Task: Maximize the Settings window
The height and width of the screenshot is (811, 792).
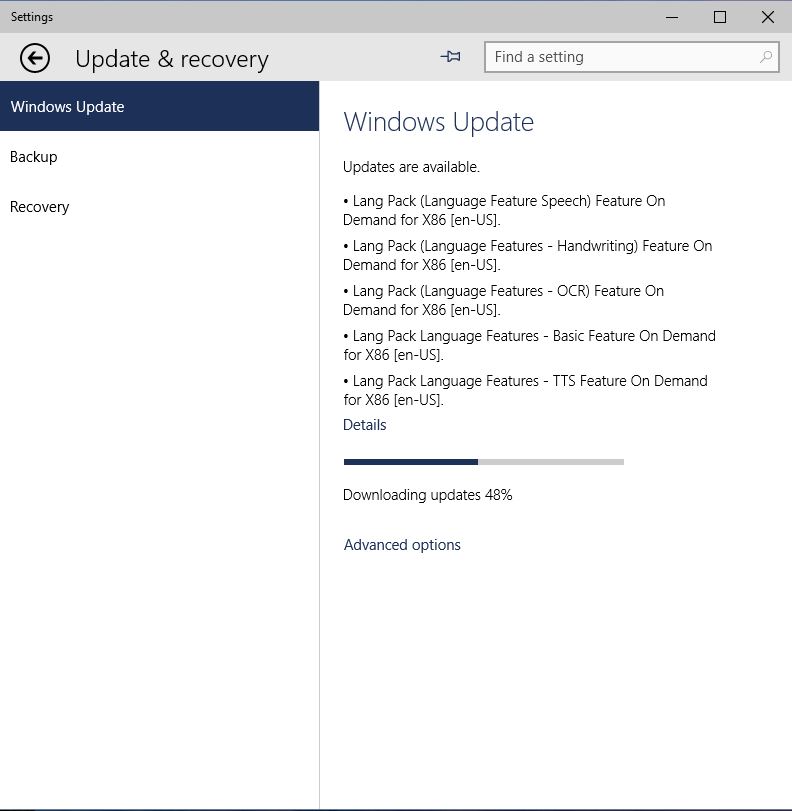Action: click(720, 17)
